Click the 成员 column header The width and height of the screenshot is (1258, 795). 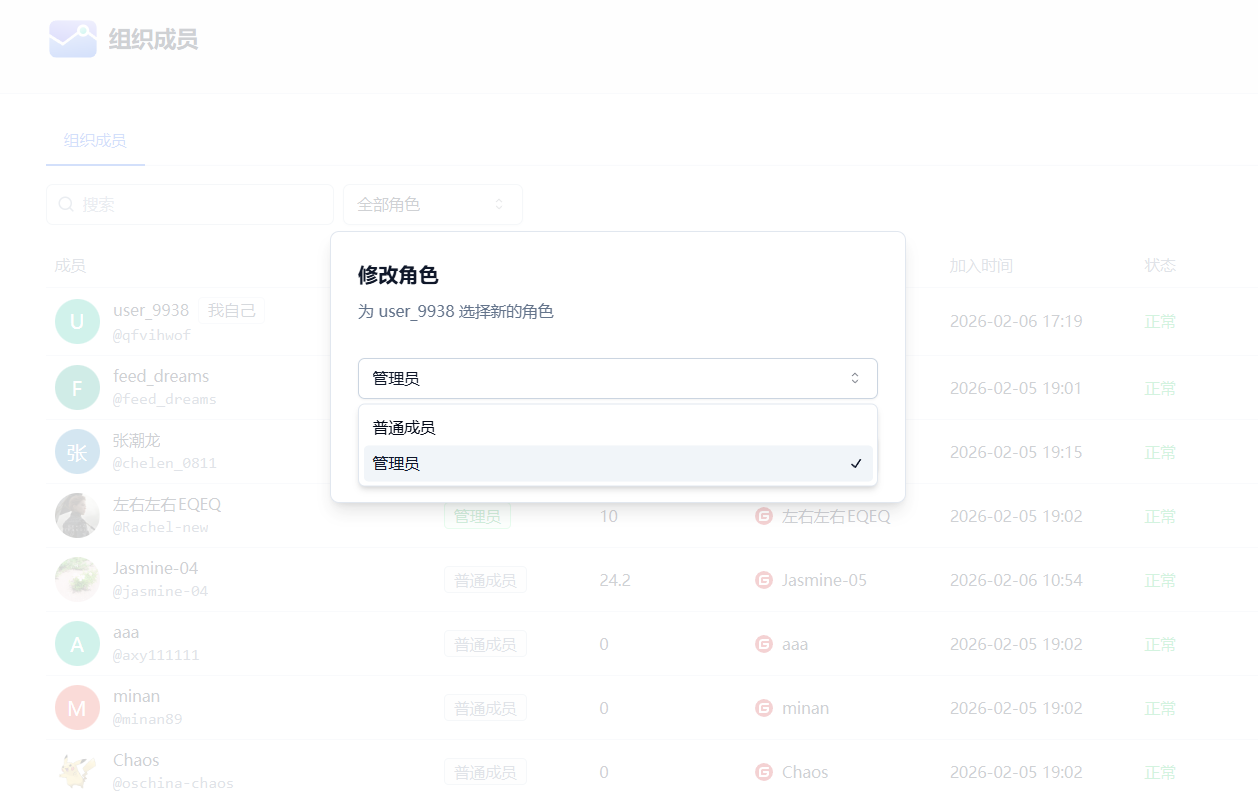point(70,265)
